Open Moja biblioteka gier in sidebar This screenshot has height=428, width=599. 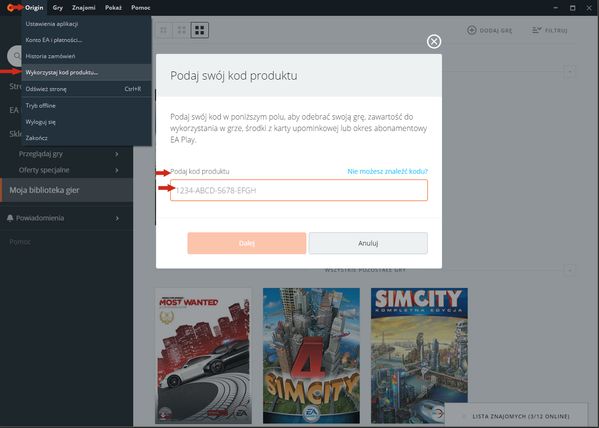coord(66,190)
